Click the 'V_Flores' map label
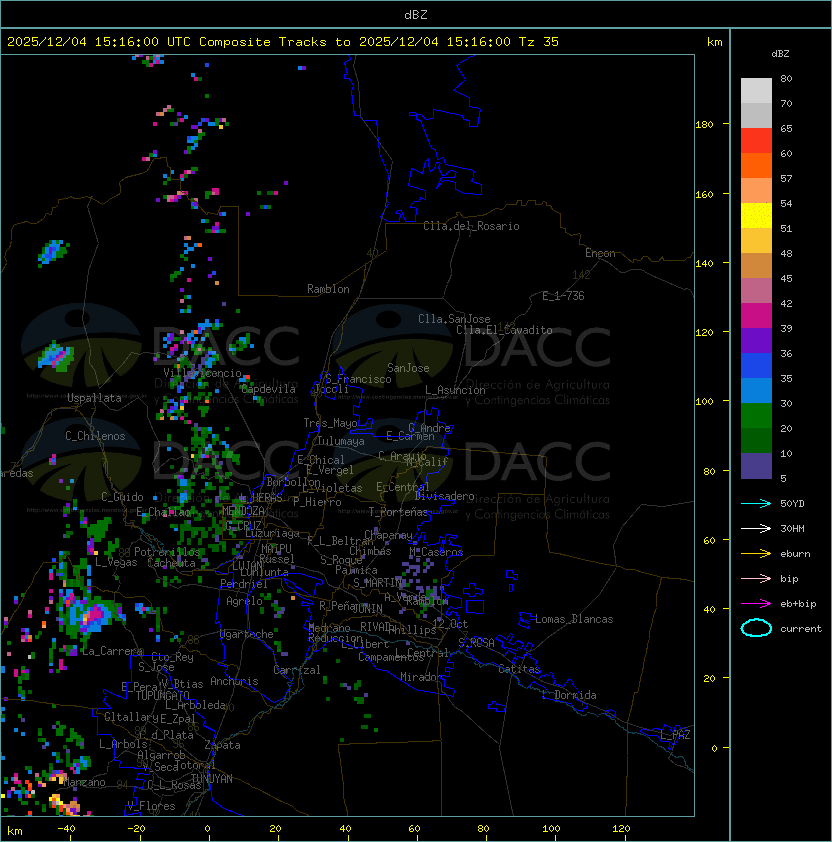 [x=151, y=806]
